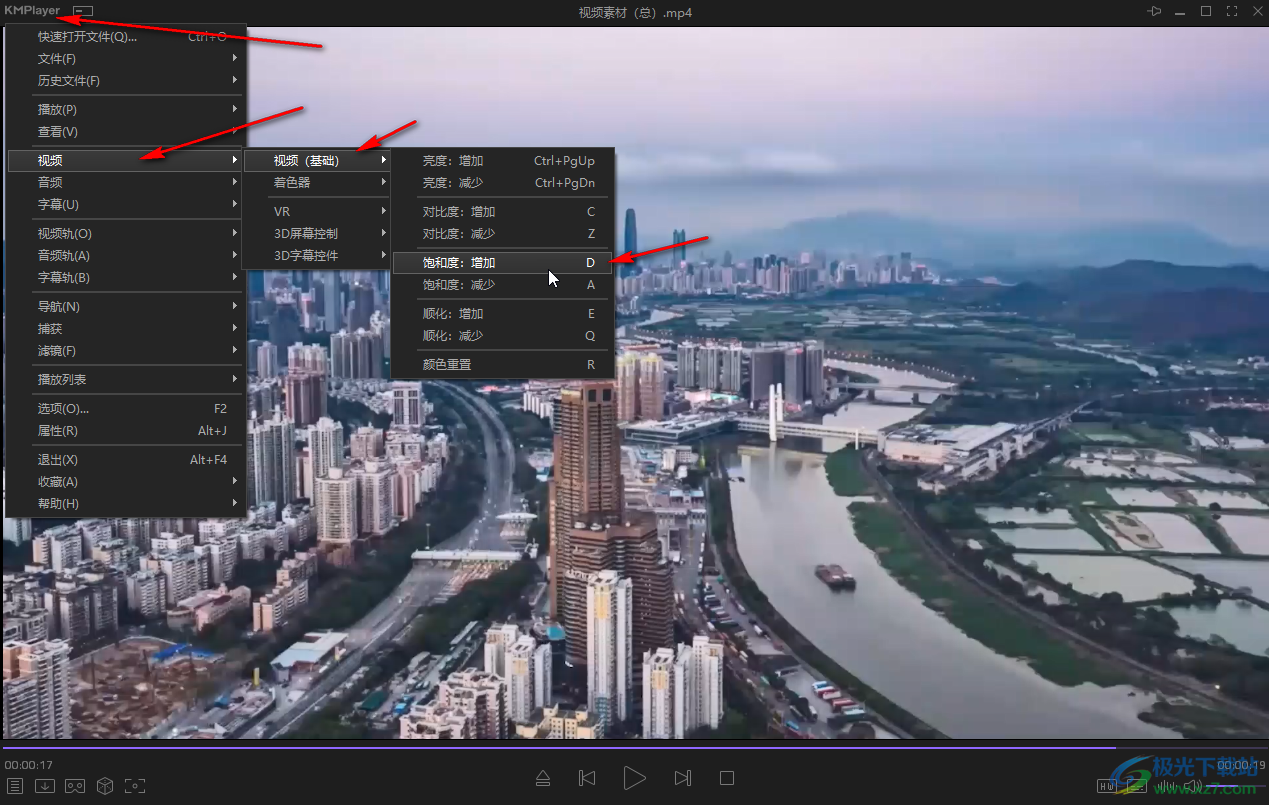This screenshot has width=1269, height=805.
Task: Open the 查看(V) menu entry
Action: point(126,132)
